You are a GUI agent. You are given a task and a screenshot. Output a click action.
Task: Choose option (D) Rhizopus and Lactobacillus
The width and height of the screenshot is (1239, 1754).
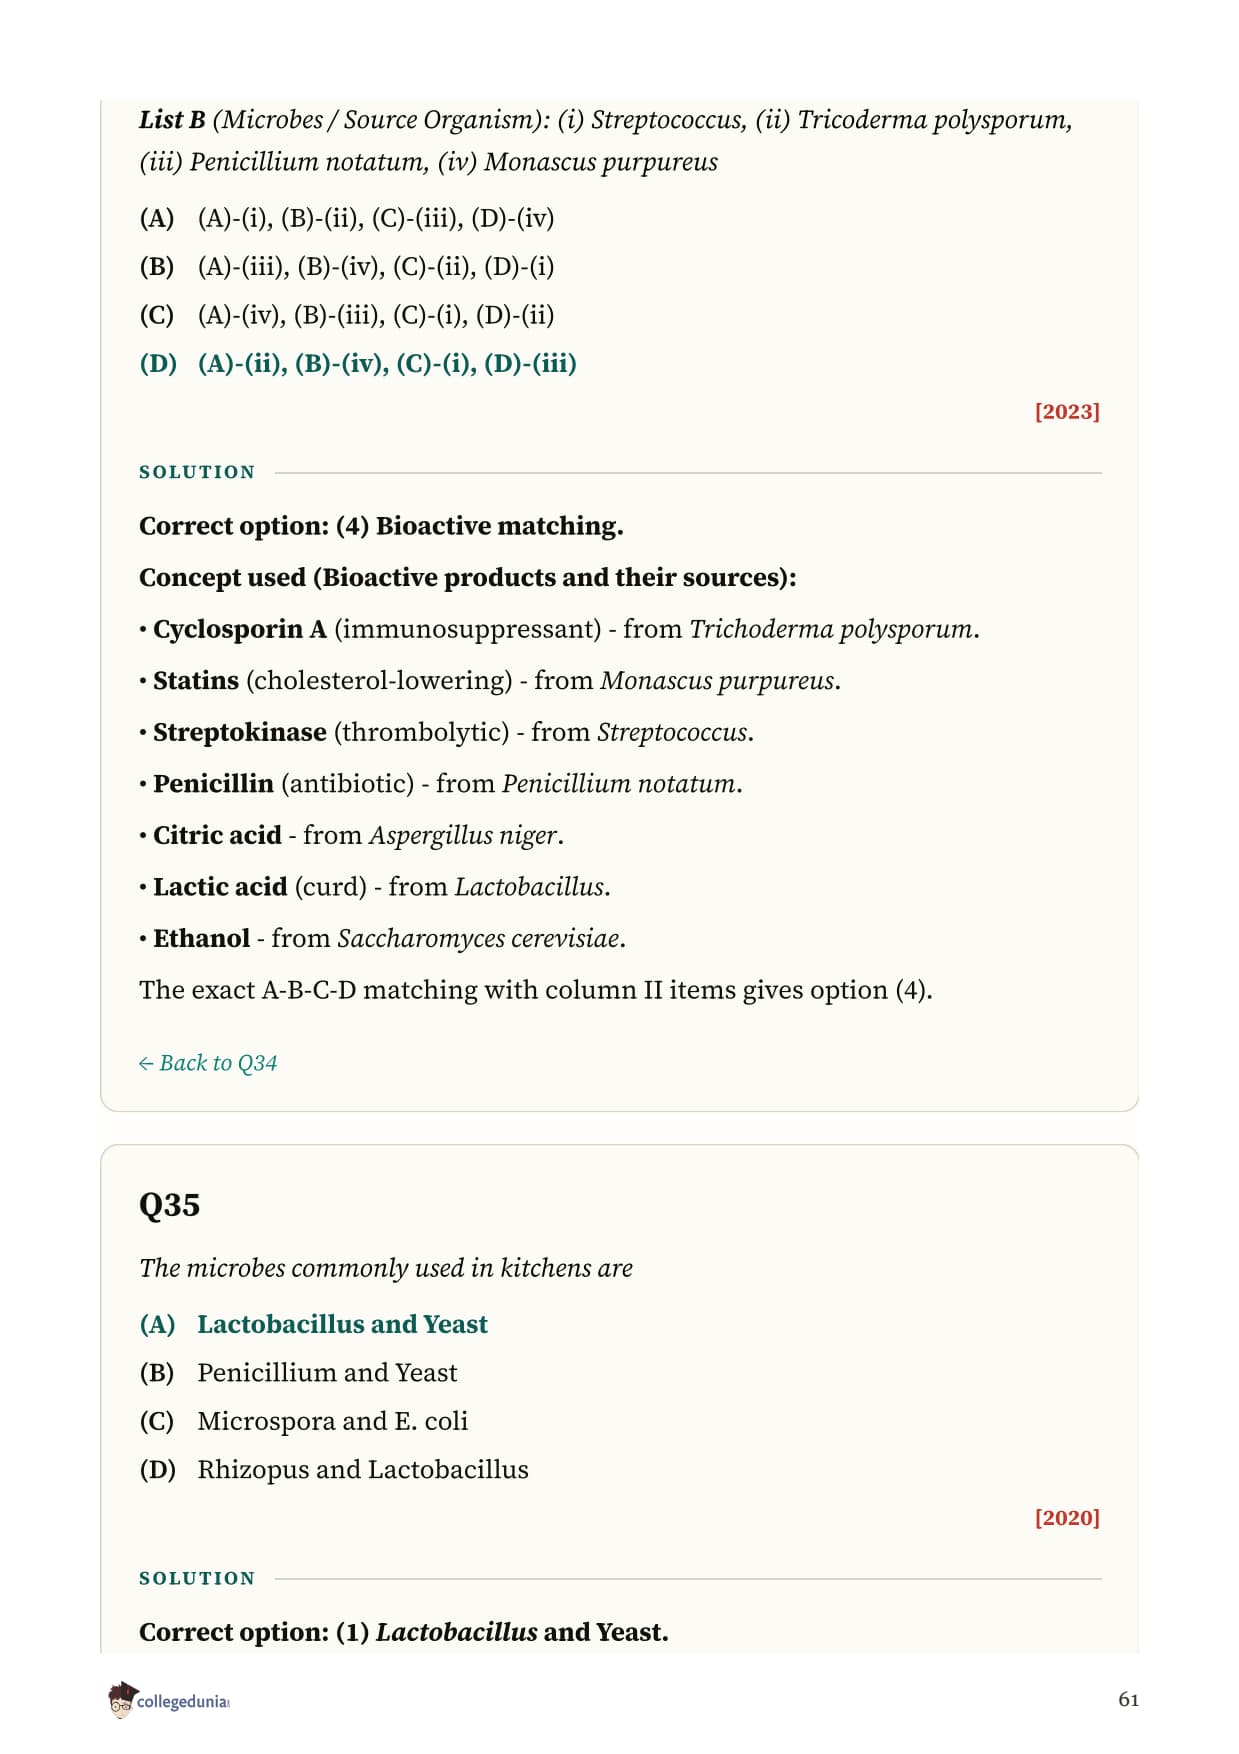(x=334, y=1470)
